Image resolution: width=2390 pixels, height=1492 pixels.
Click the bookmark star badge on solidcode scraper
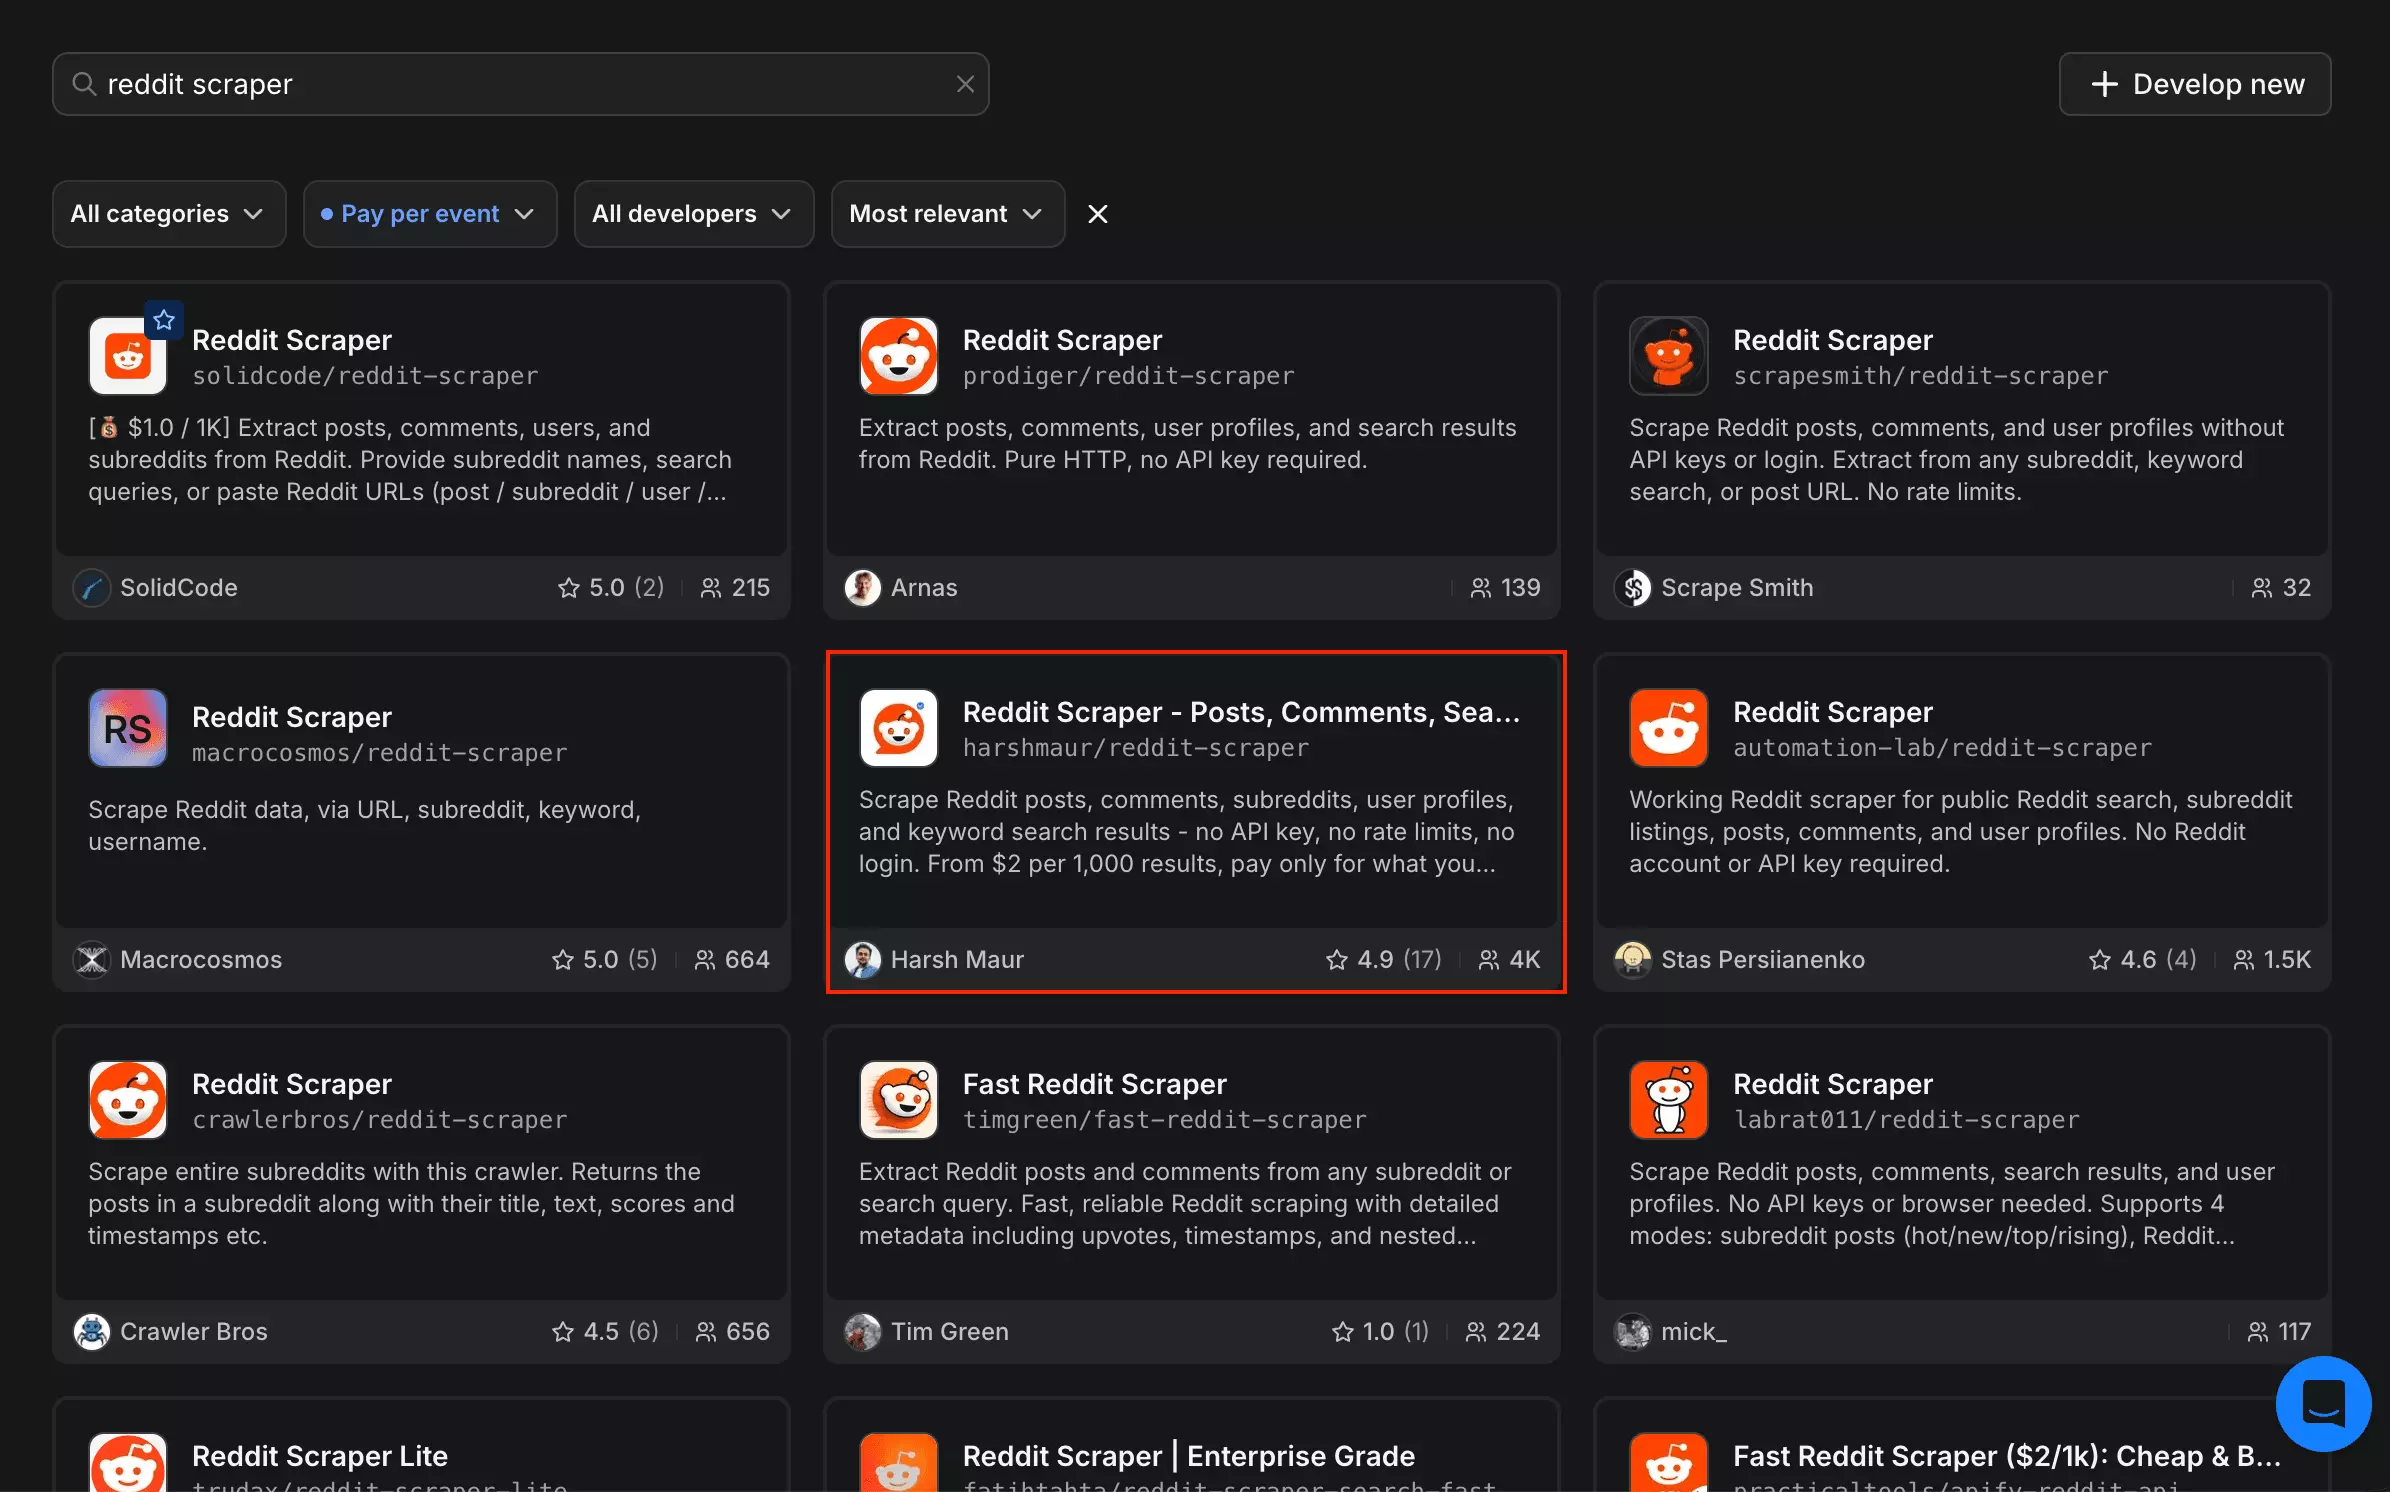[x=164, y=320]
